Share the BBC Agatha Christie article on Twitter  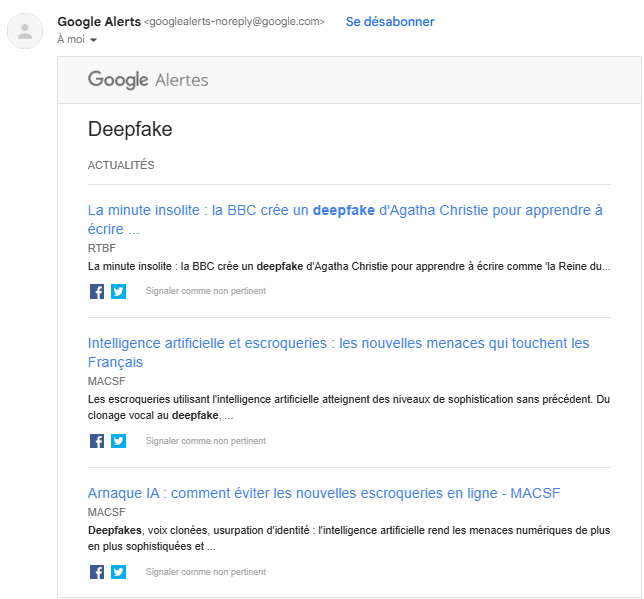tap(118, 291)
